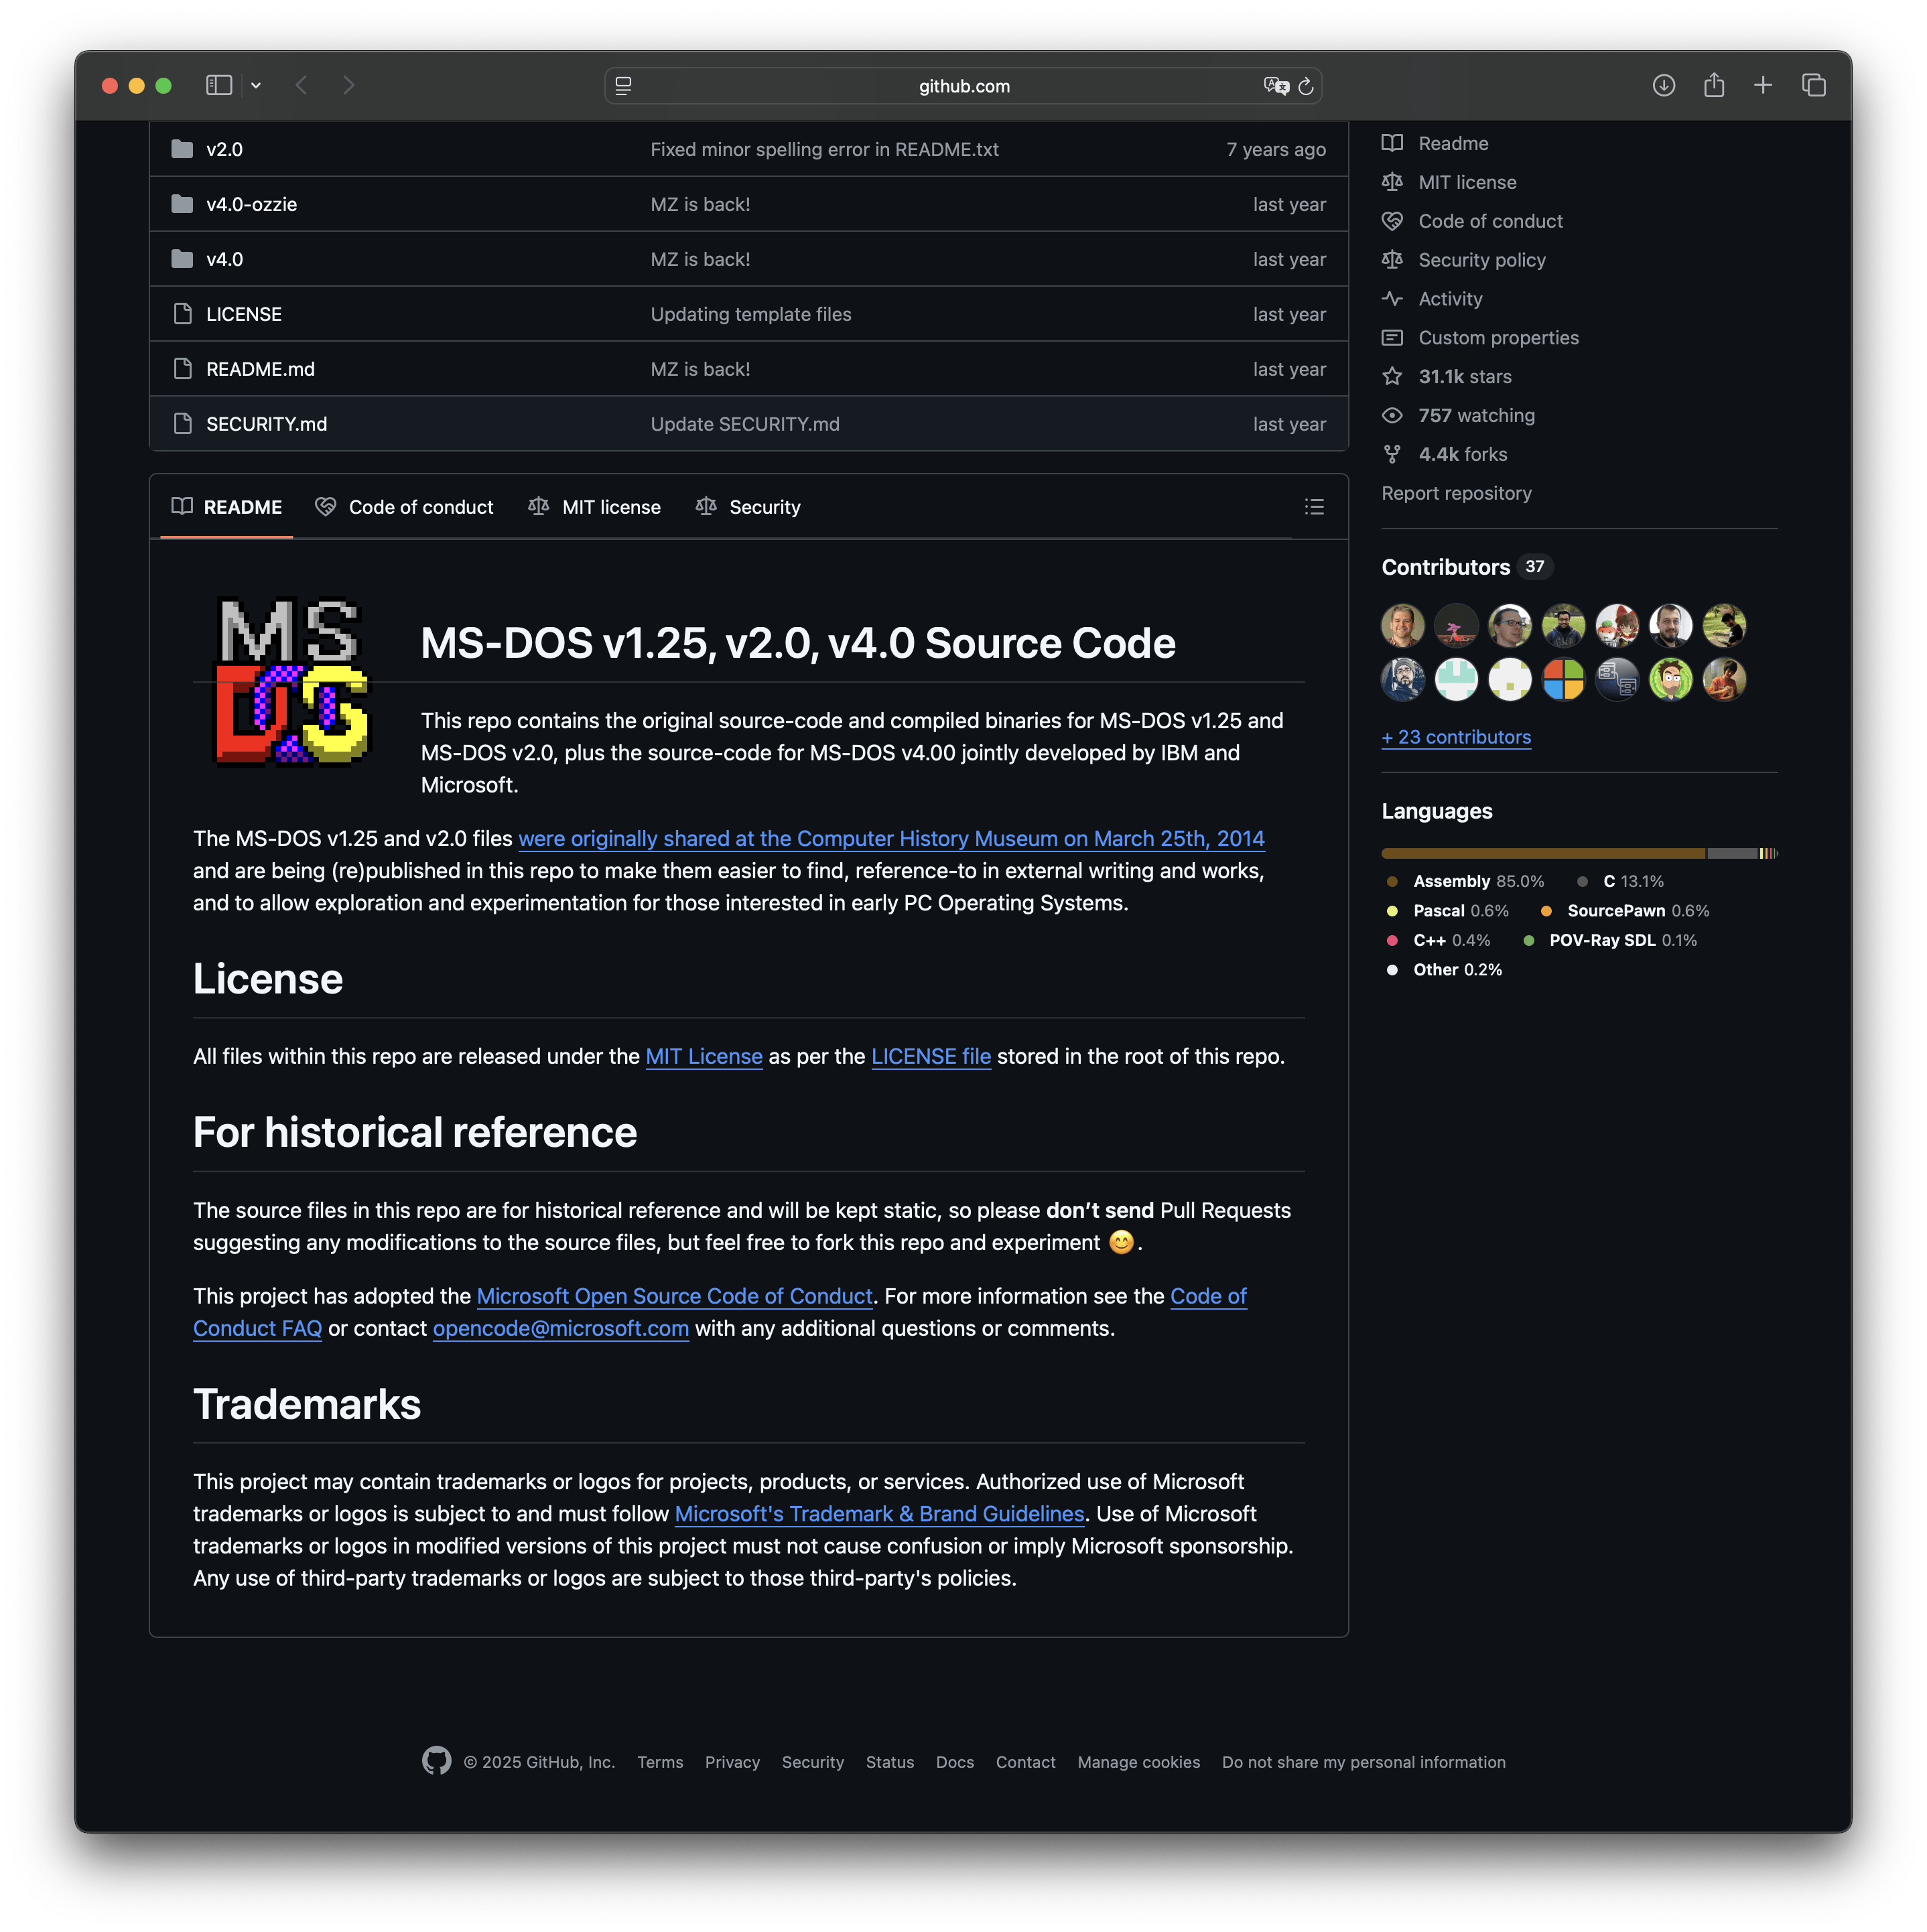Screen dimensions: 1927x1932
Task: Reload the page with the refresh icon
Action: click(1306, 86)
